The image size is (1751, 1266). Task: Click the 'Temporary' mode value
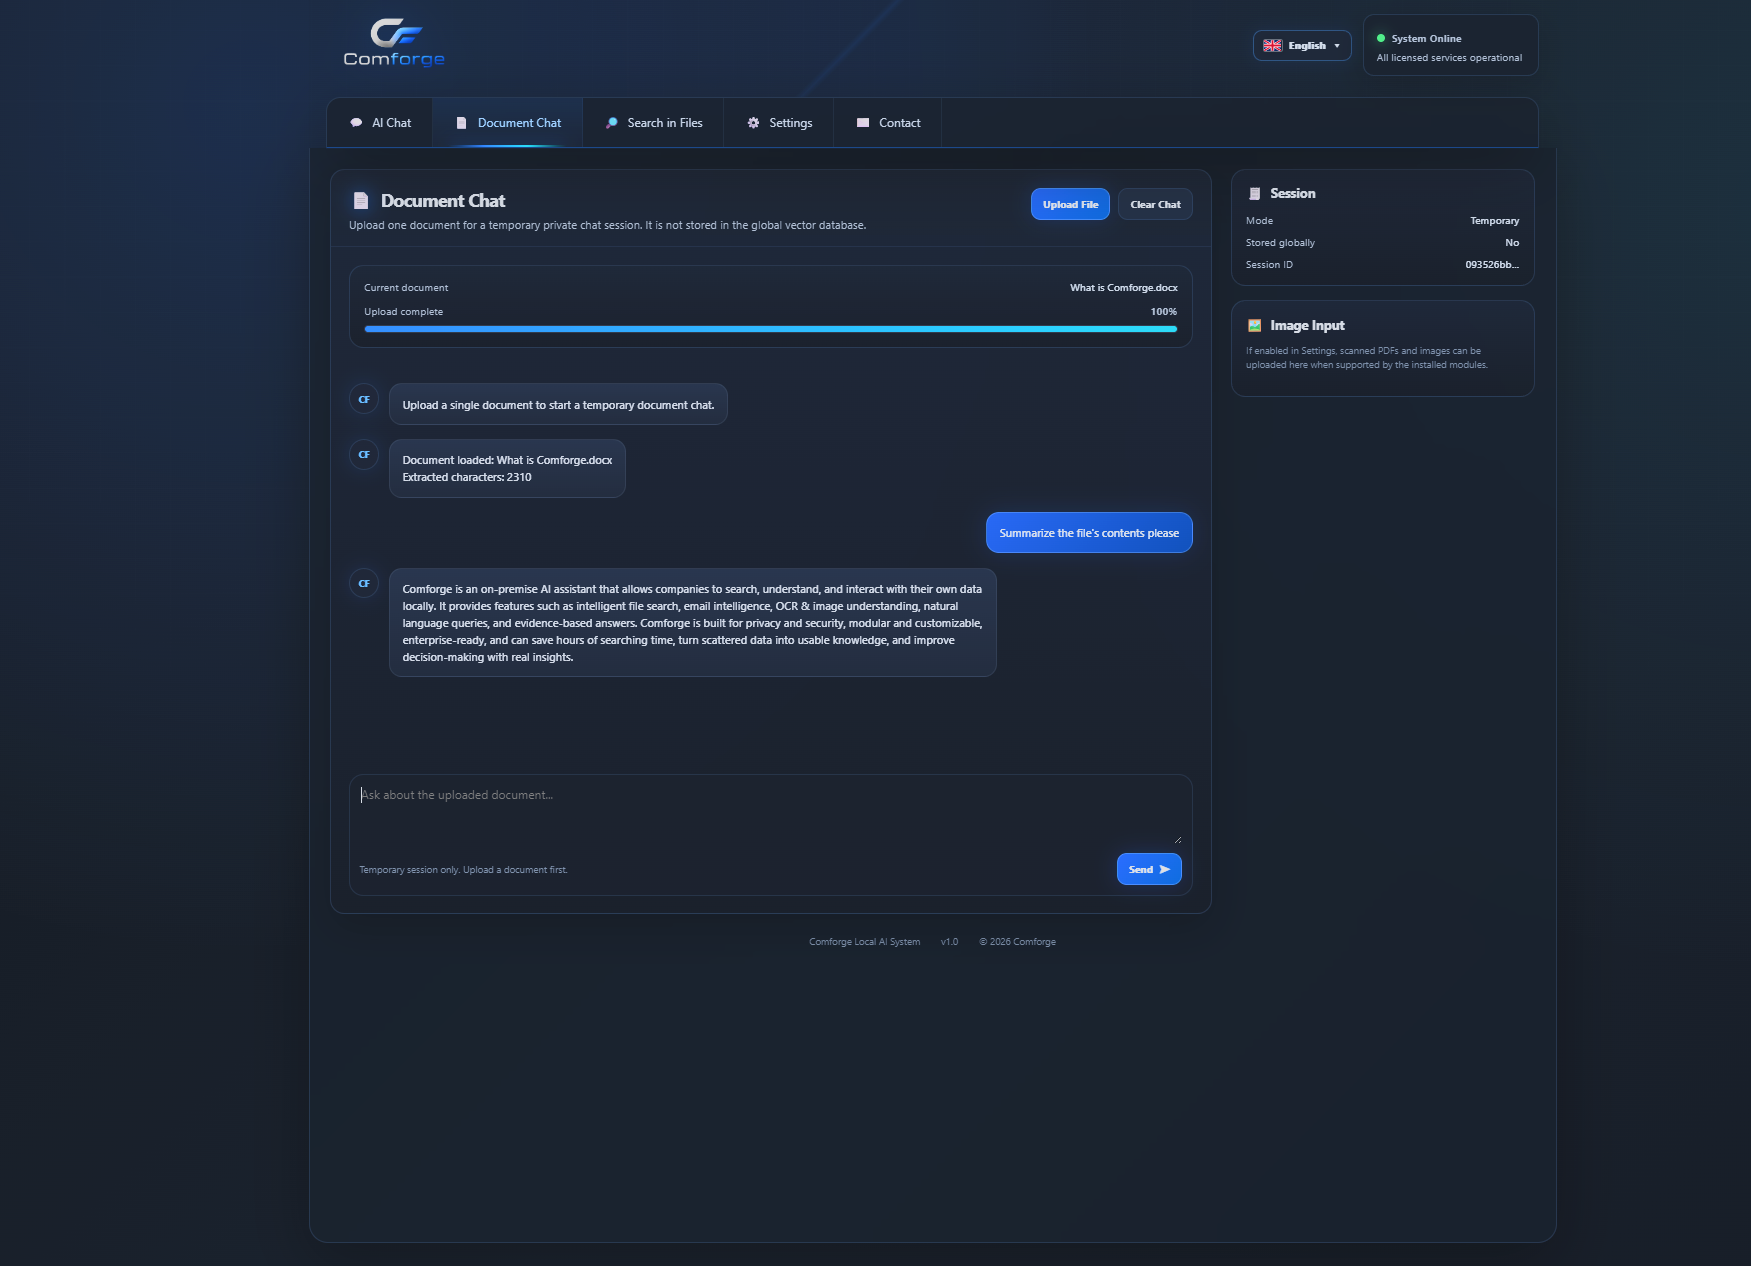click(1494, 221)
